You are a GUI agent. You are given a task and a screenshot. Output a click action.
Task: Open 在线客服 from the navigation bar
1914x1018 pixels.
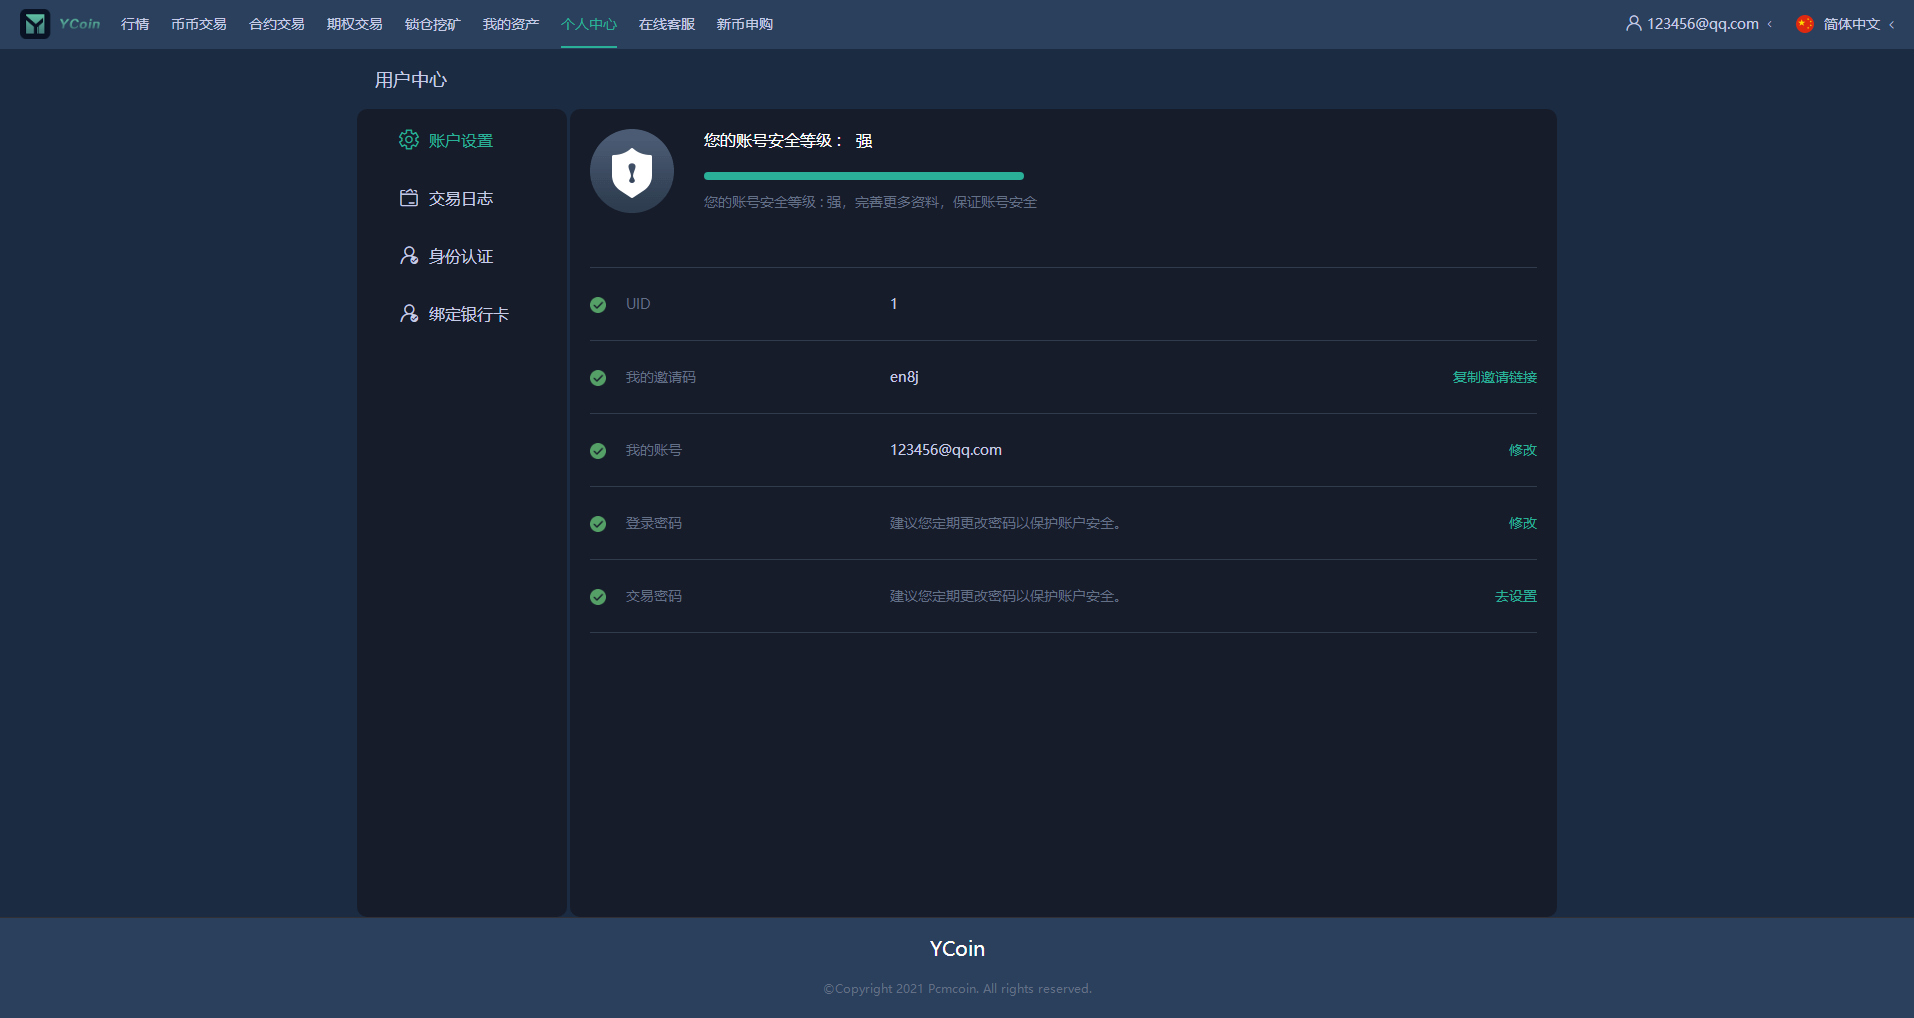pos(666,24)
